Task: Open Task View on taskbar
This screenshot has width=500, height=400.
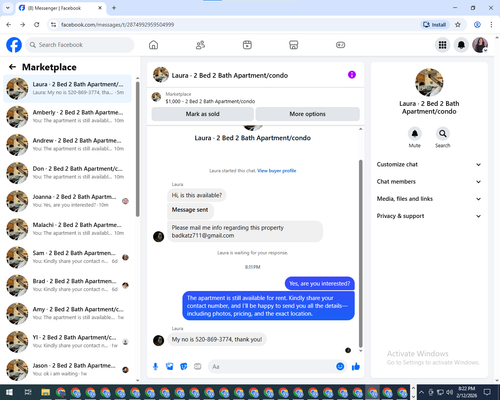Action: point(28,392)
